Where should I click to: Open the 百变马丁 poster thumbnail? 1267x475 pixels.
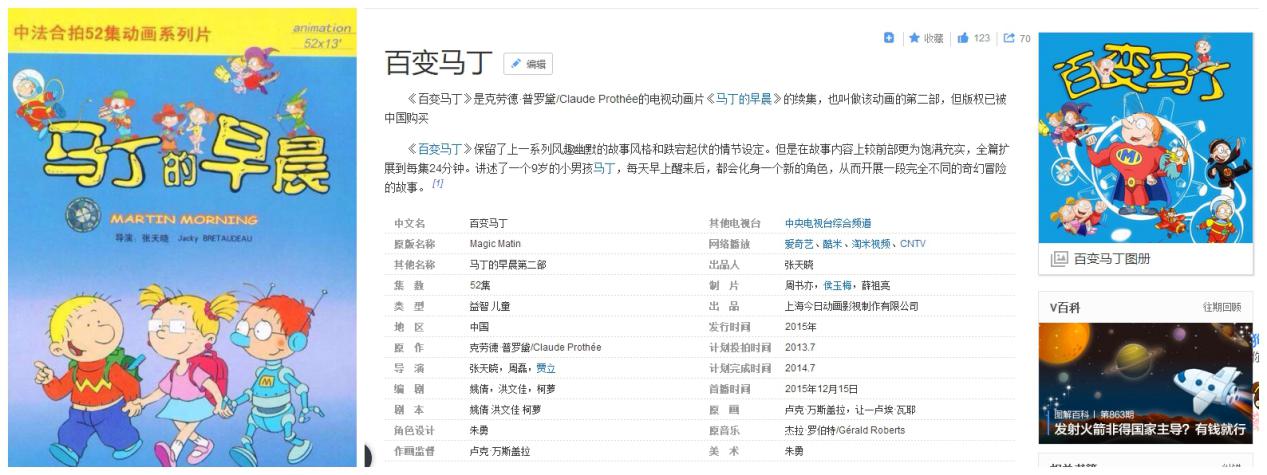[x=1146, y=138]
